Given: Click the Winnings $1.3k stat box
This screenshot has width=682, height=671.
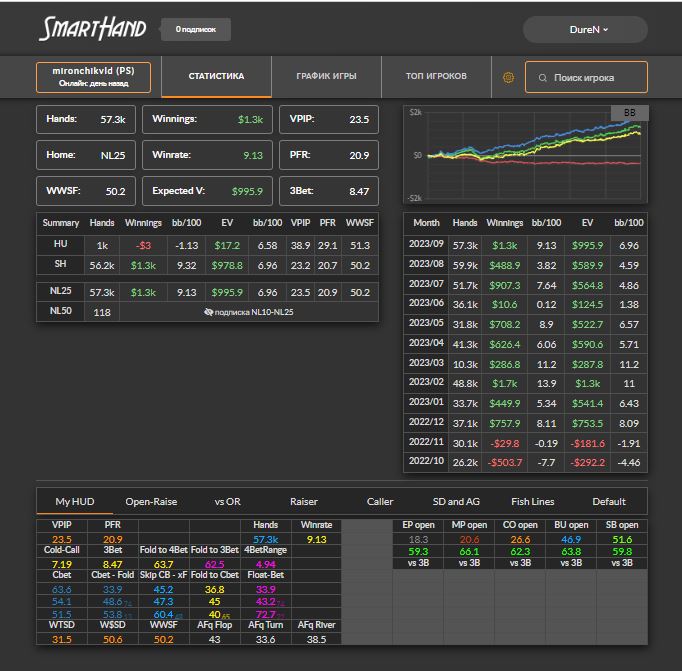Looking at the screenshot, I should tap(207, 119).
